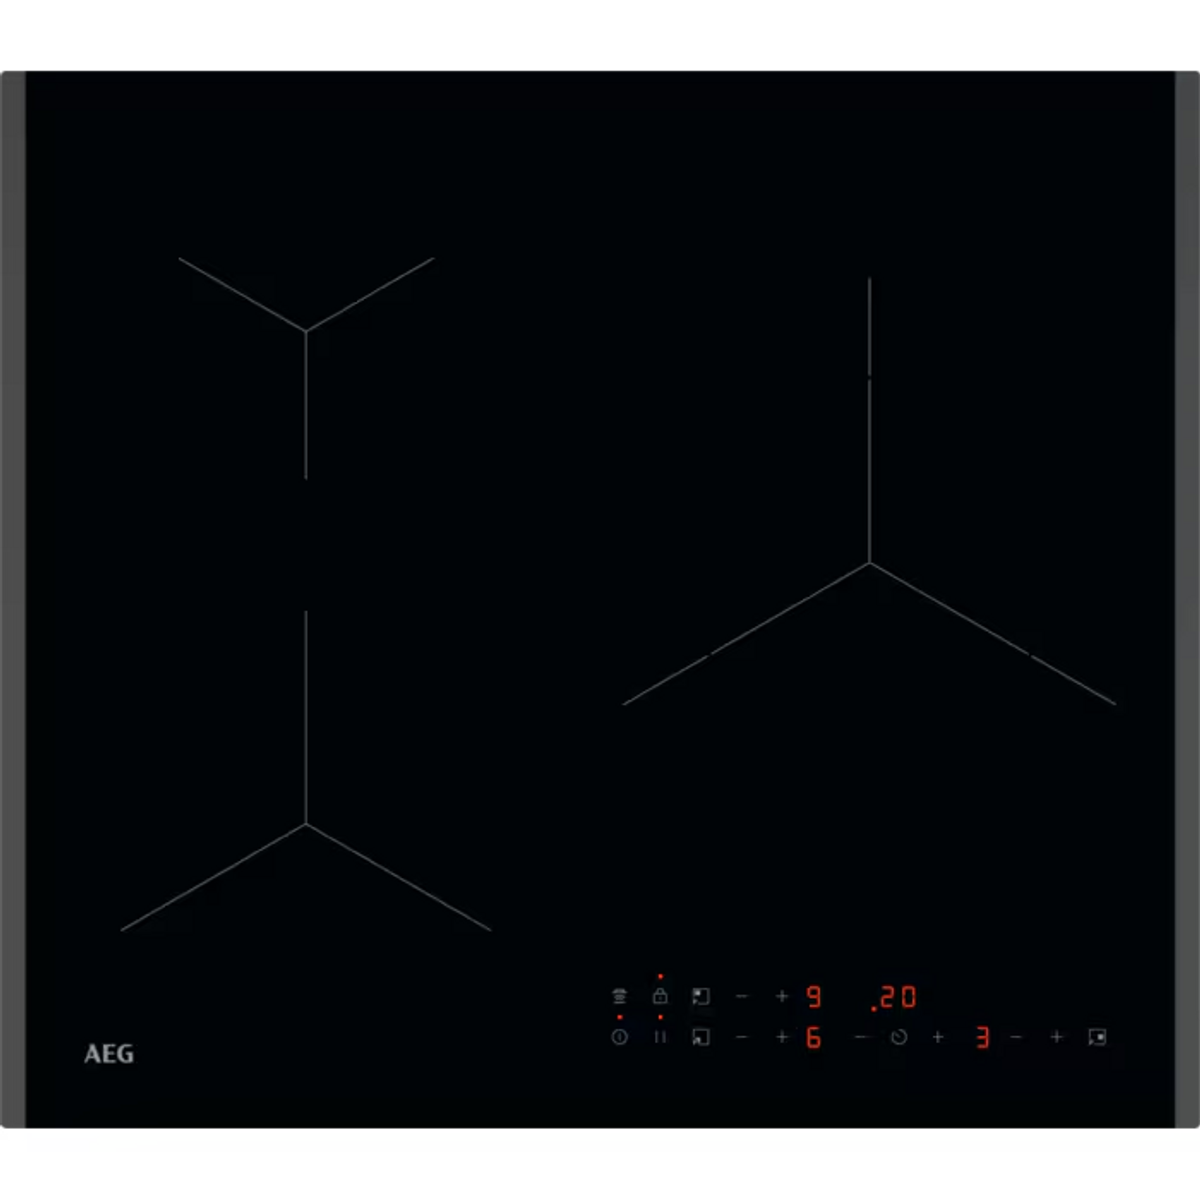Toggle the child lock padlock icon

coord(660,996)
